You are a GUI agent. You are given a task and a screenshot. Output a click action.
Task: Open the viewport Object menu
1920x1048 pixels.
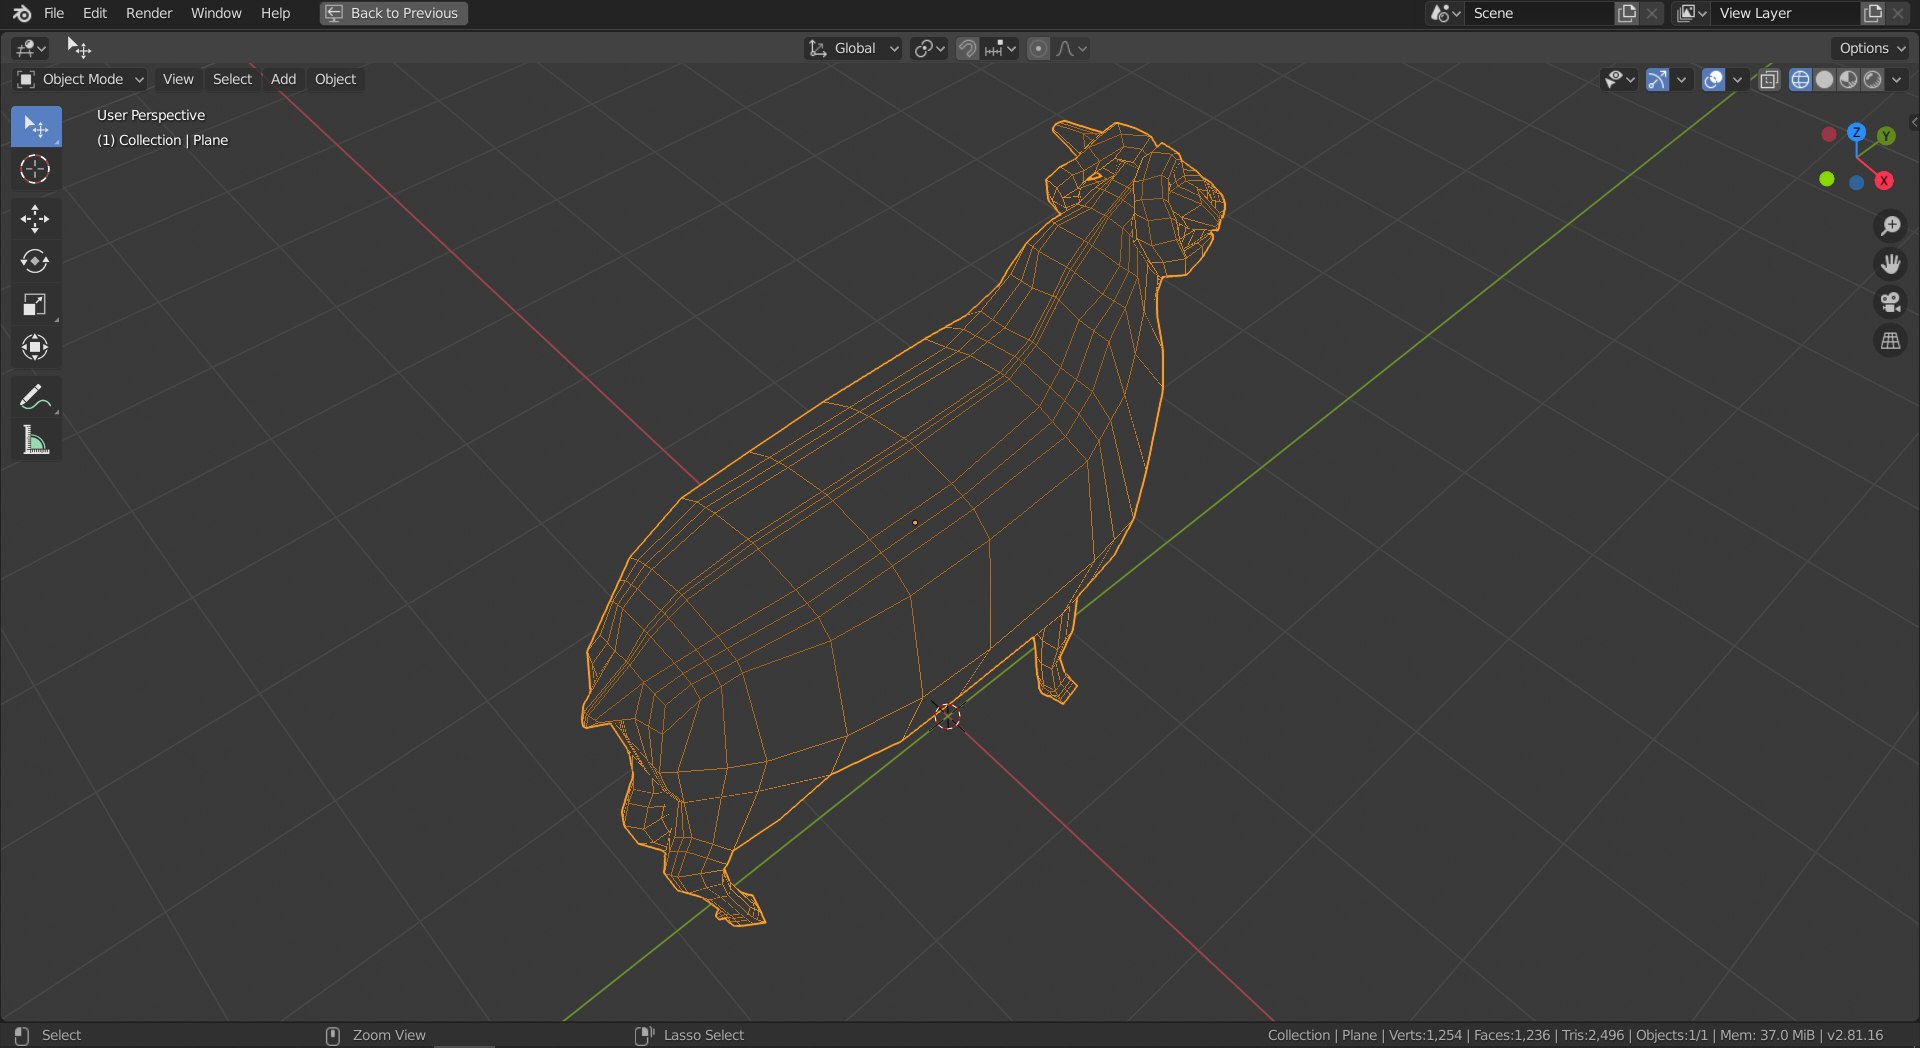click(x=335, y=79)
